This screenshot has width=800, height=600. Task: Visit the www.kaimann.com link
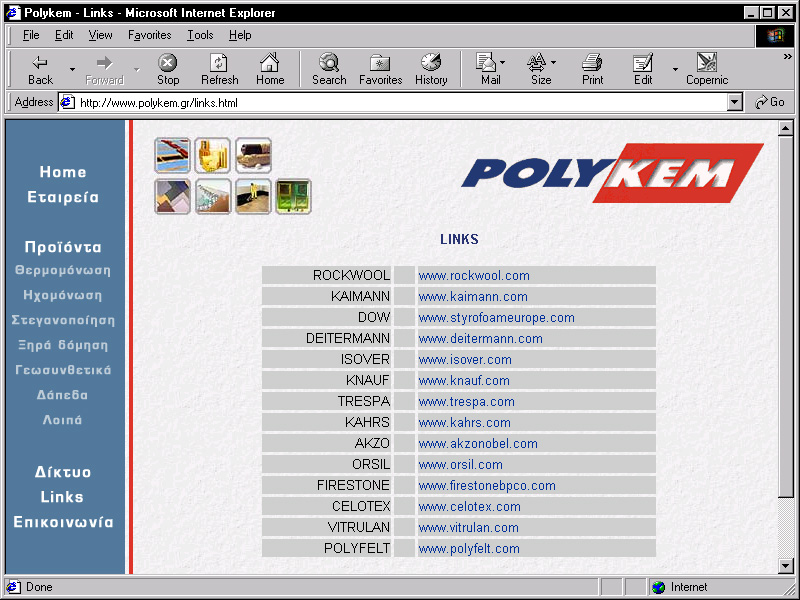tap(473, 297)
